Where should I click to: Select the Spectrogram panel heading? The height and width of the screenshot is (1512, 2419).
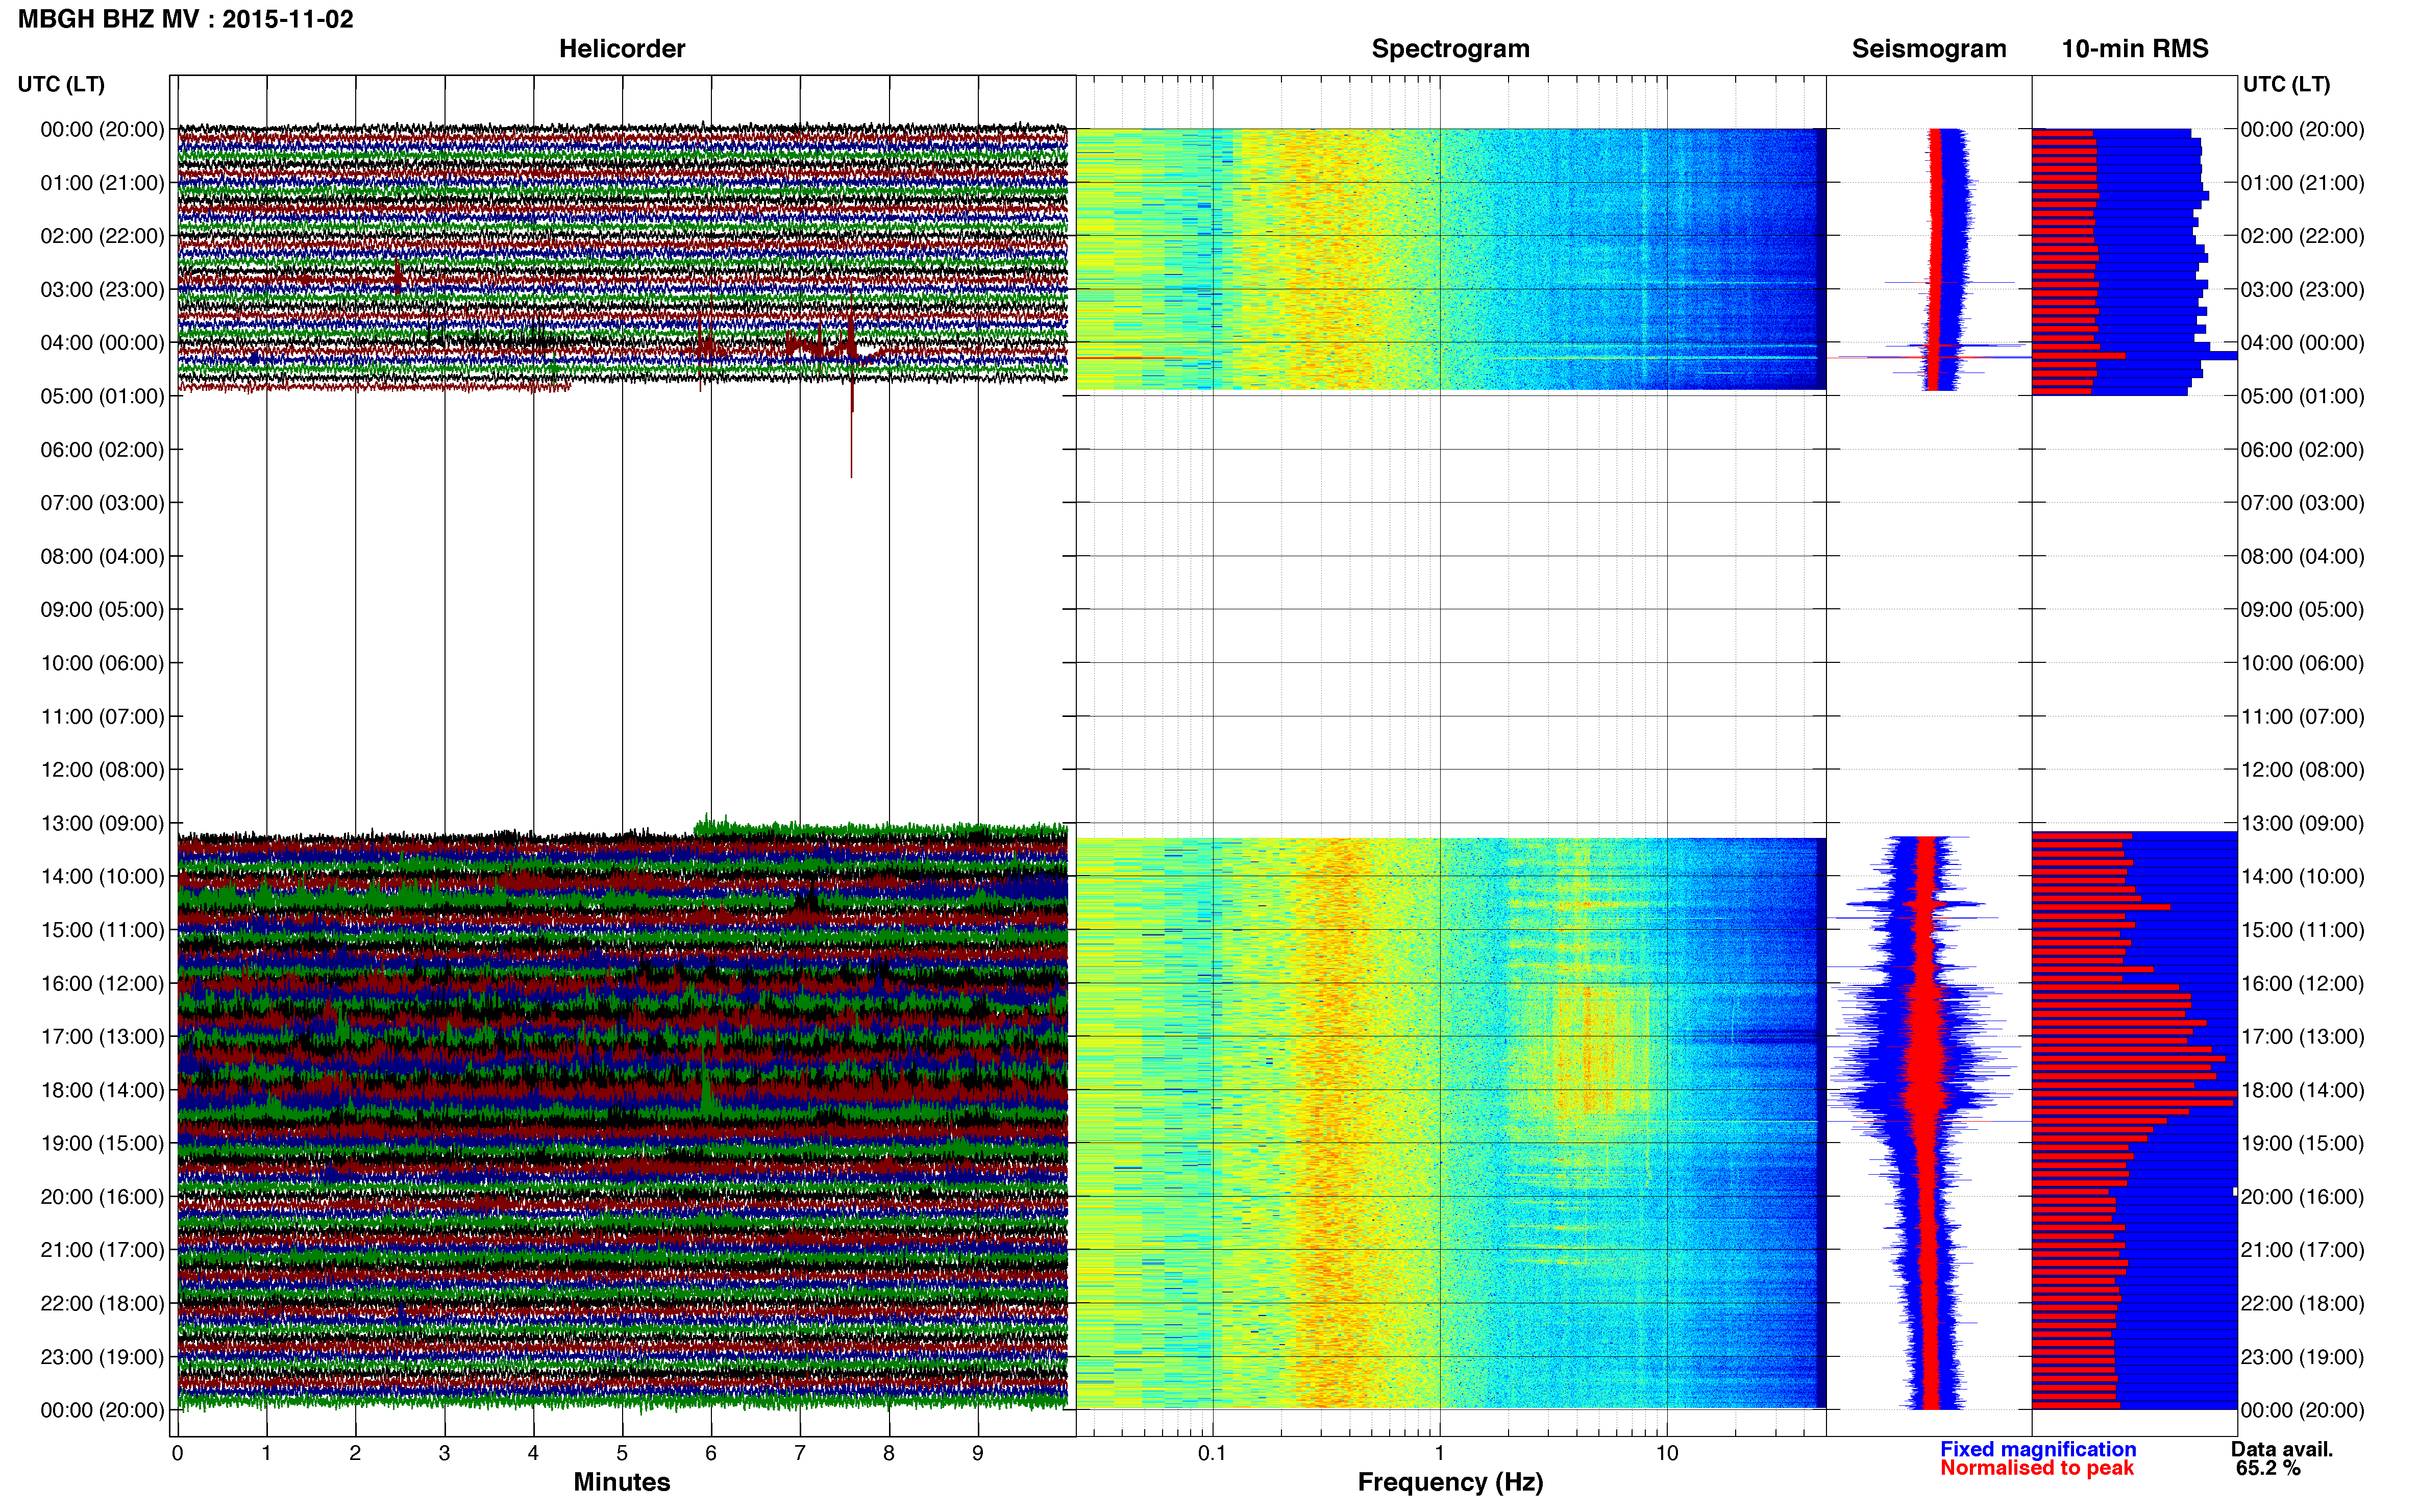click(1450, 49)
